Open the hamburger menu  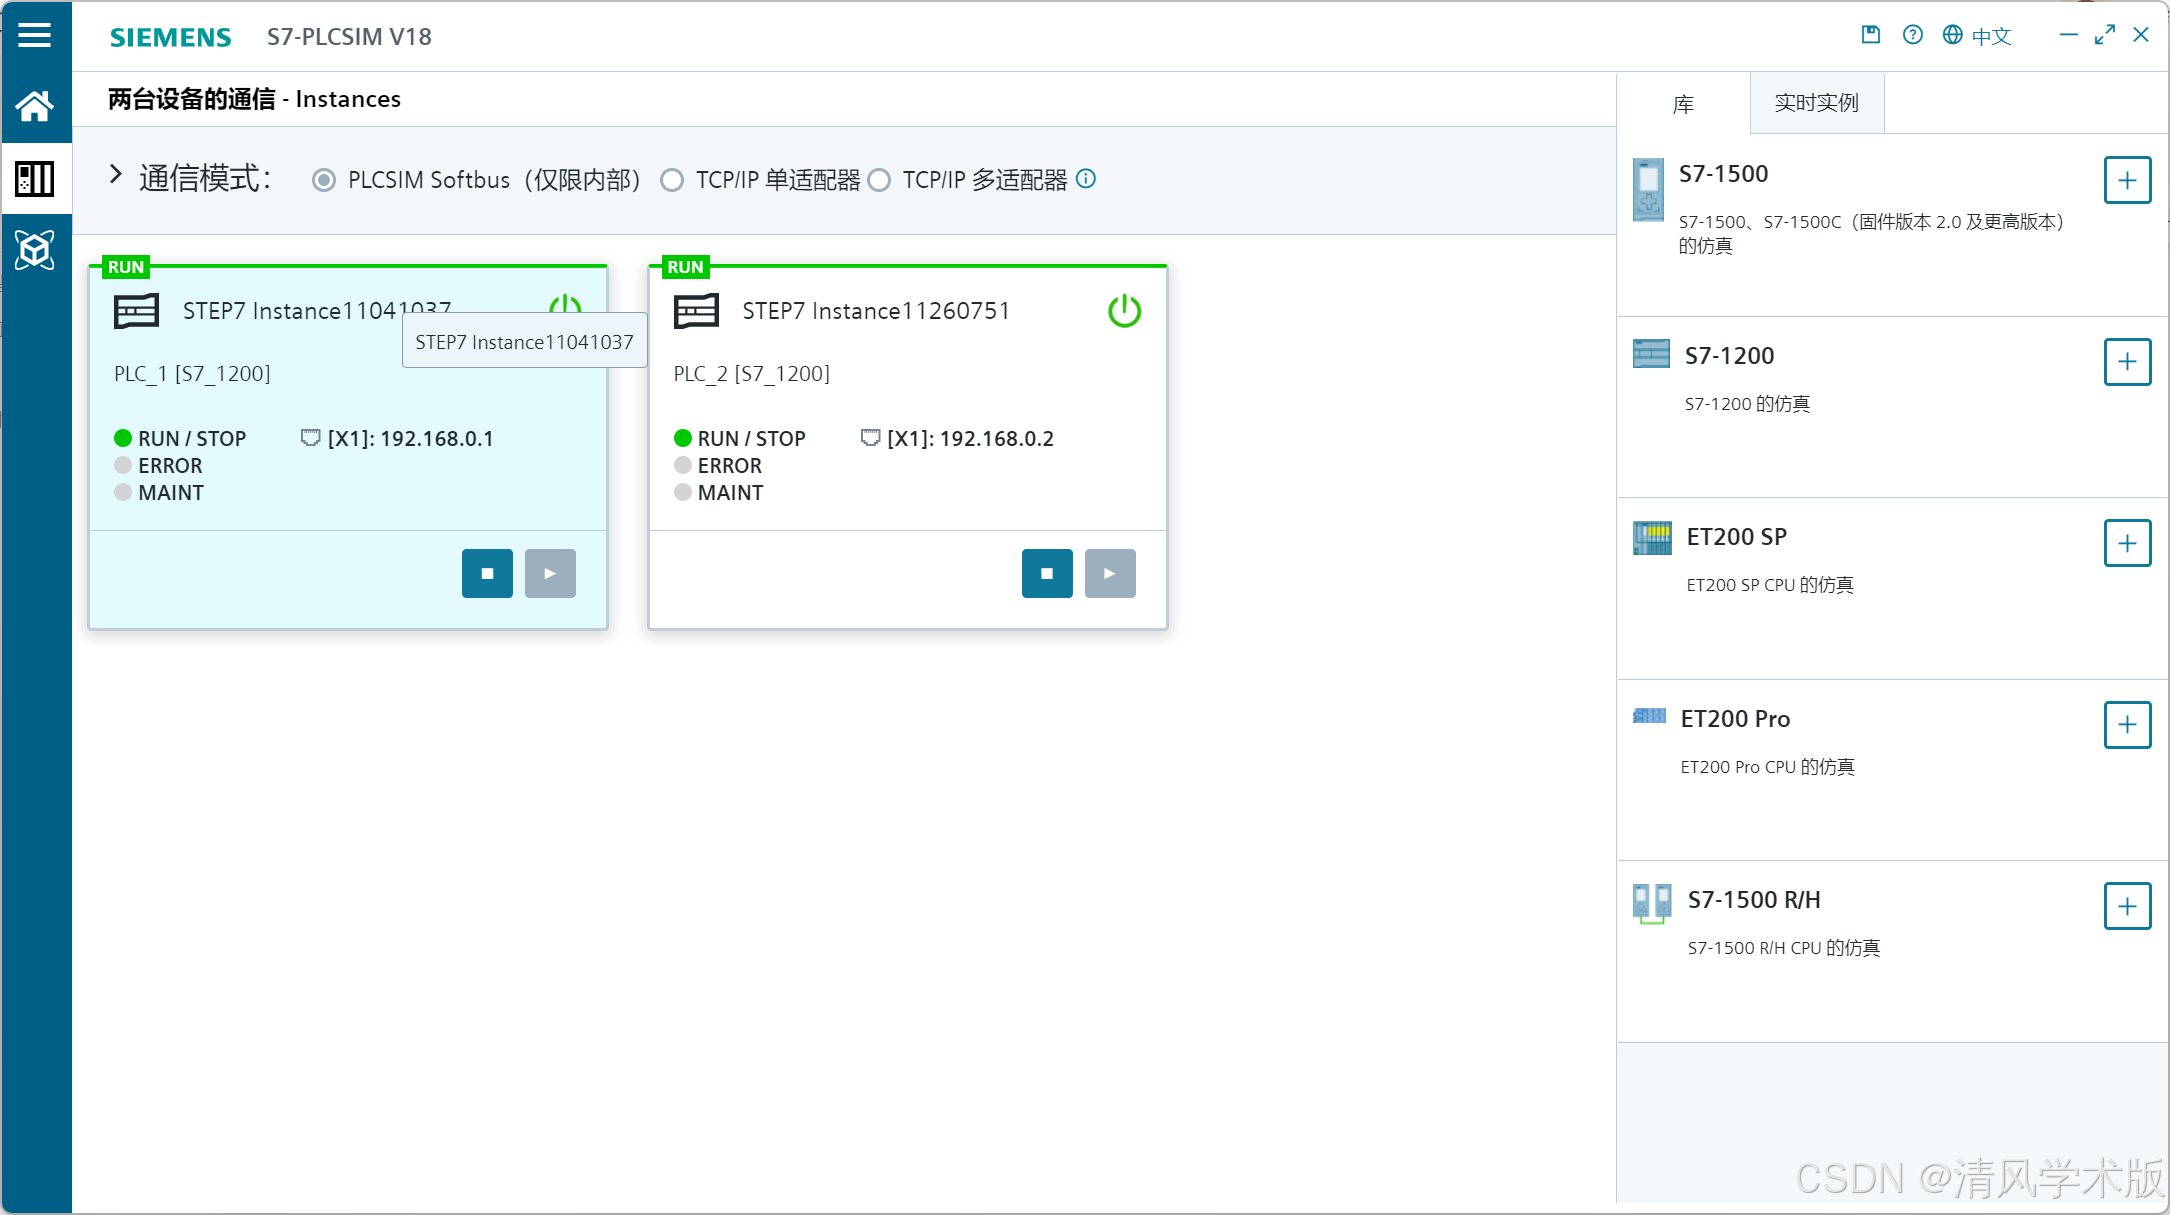point(34,36)
